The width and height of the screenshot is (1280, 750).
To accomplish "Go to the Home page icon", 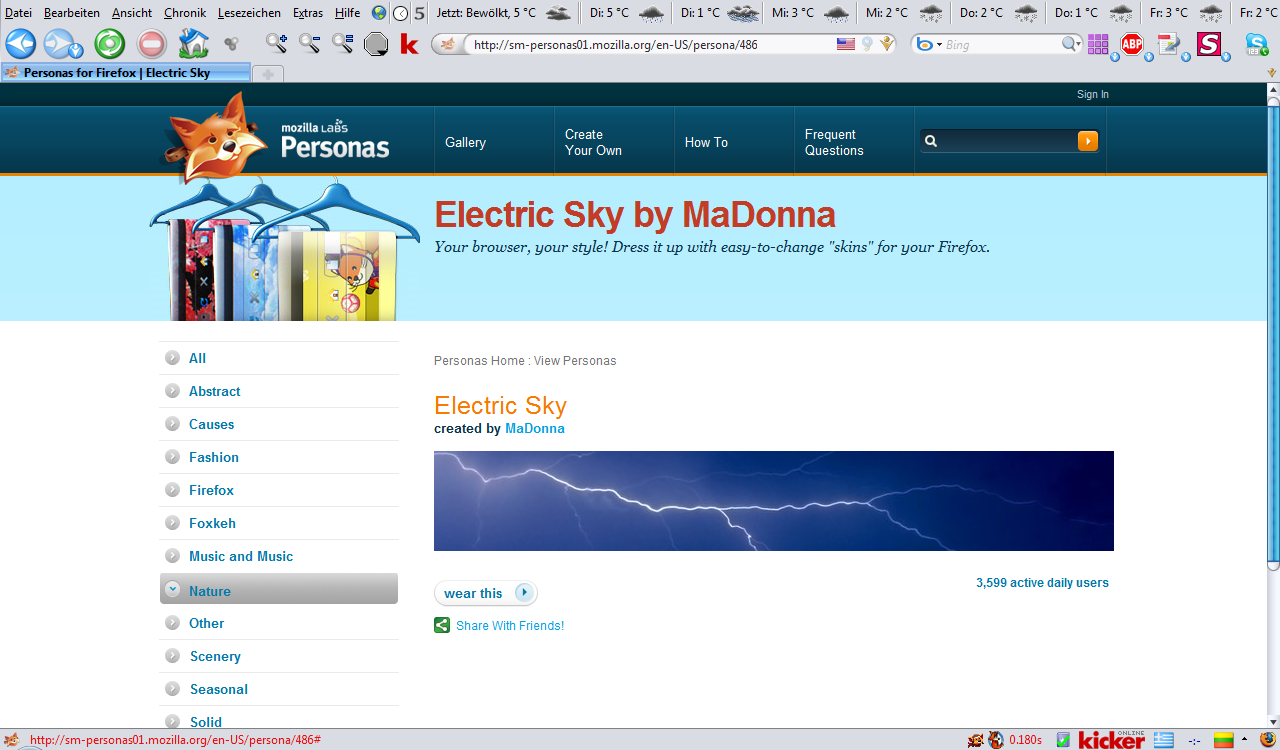I will pyautogui.click(x=194, y=44).
